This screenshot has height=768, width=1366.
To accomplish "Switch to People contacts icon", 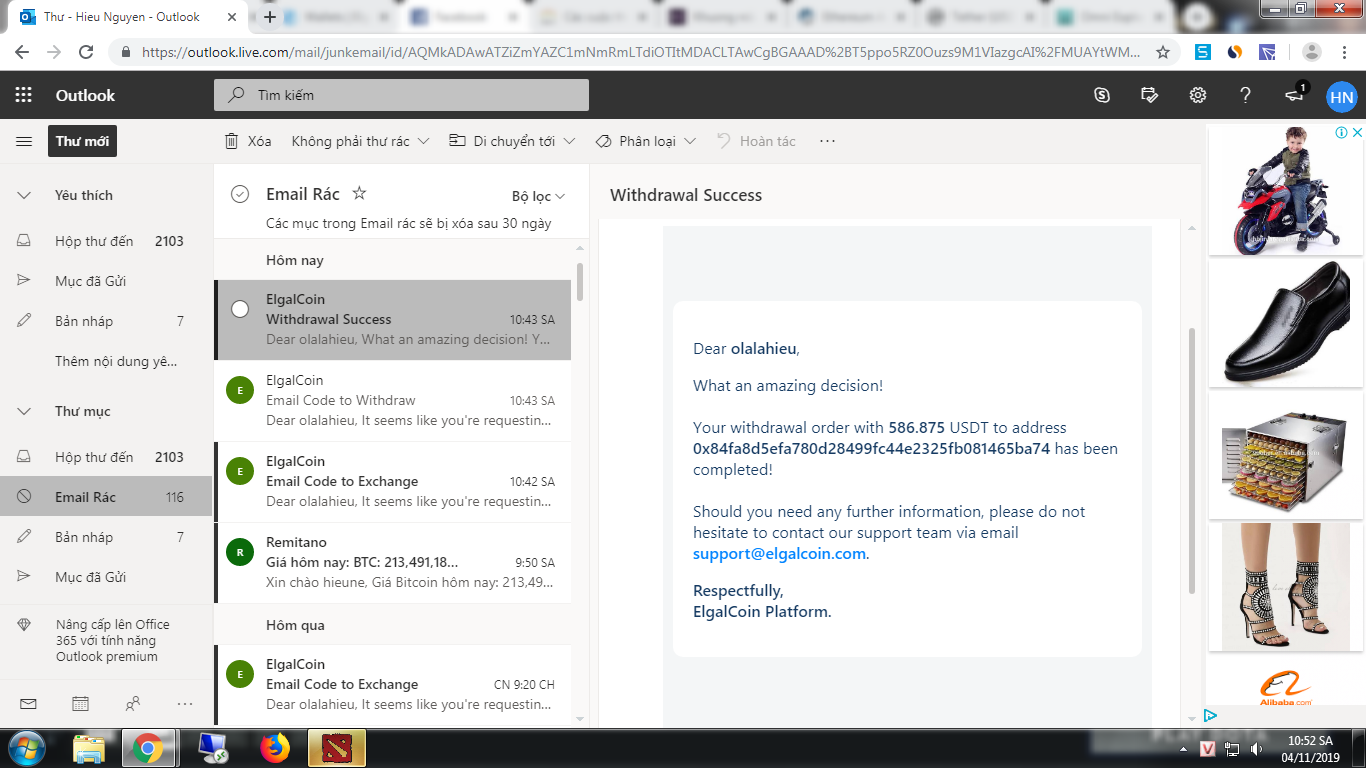I will coord(132,704).
